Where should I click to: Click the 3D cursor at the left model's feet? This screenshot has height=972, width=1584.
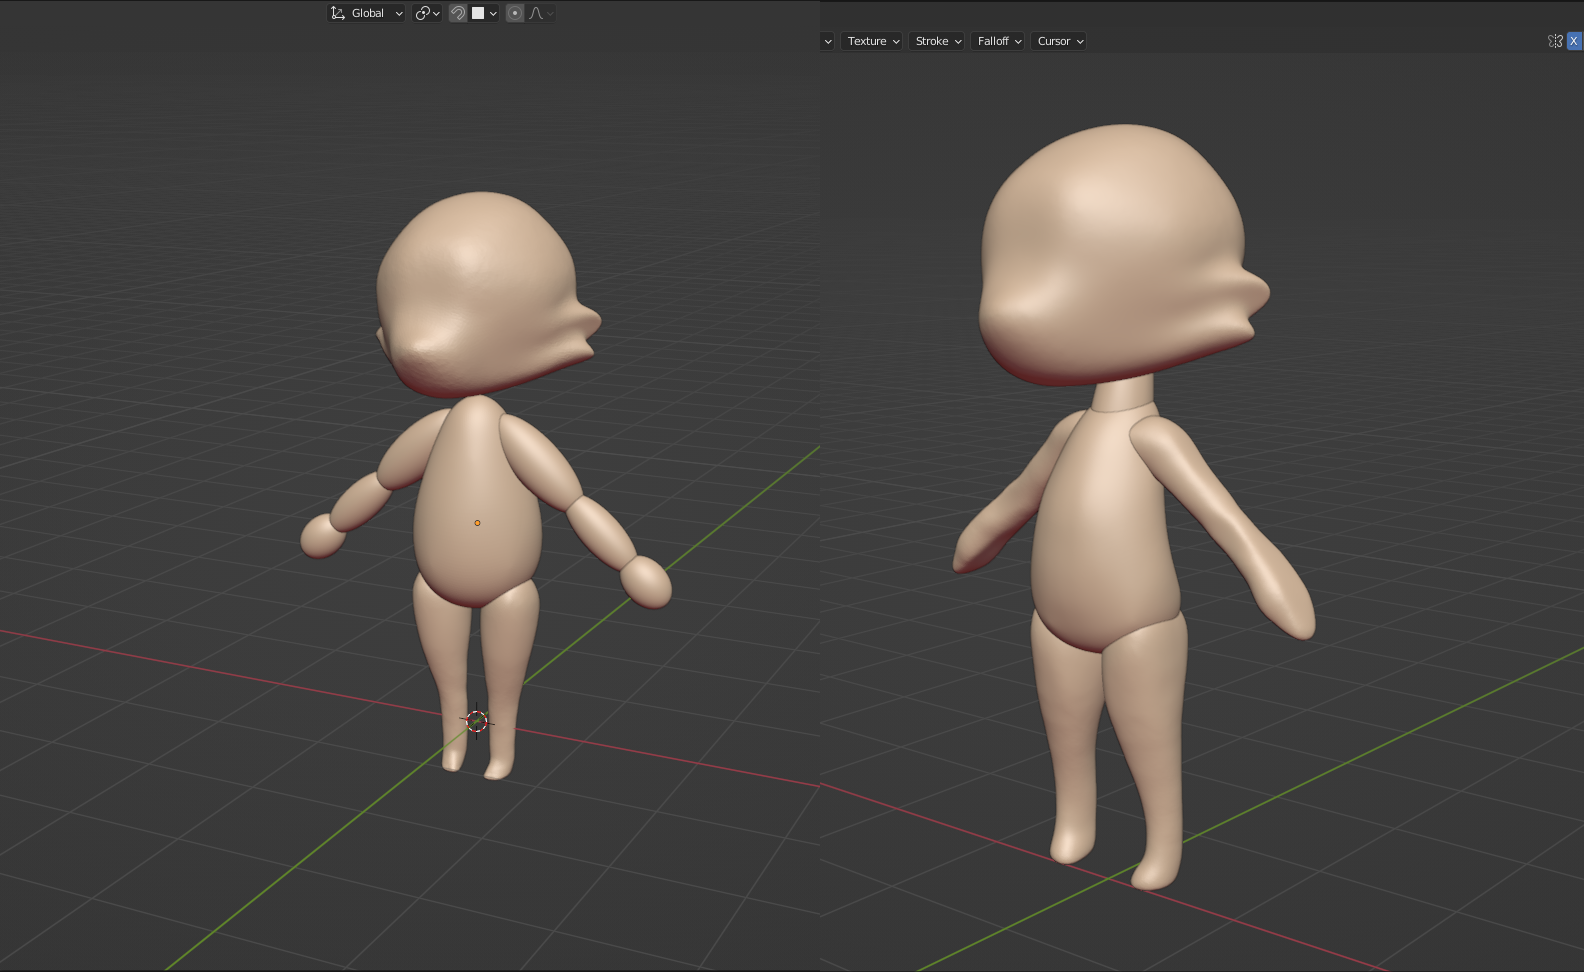pos(477,721)
